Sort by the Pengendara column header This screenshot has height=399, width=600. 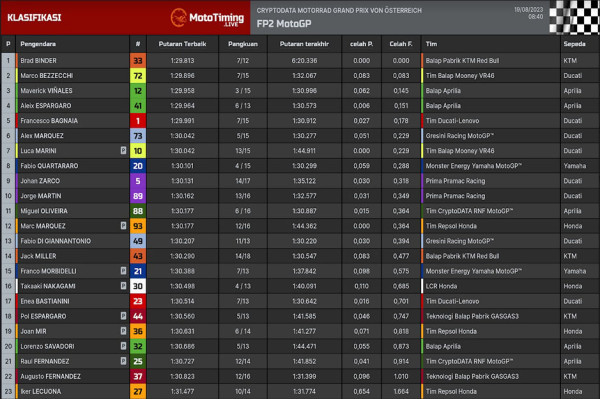[38, 44]
